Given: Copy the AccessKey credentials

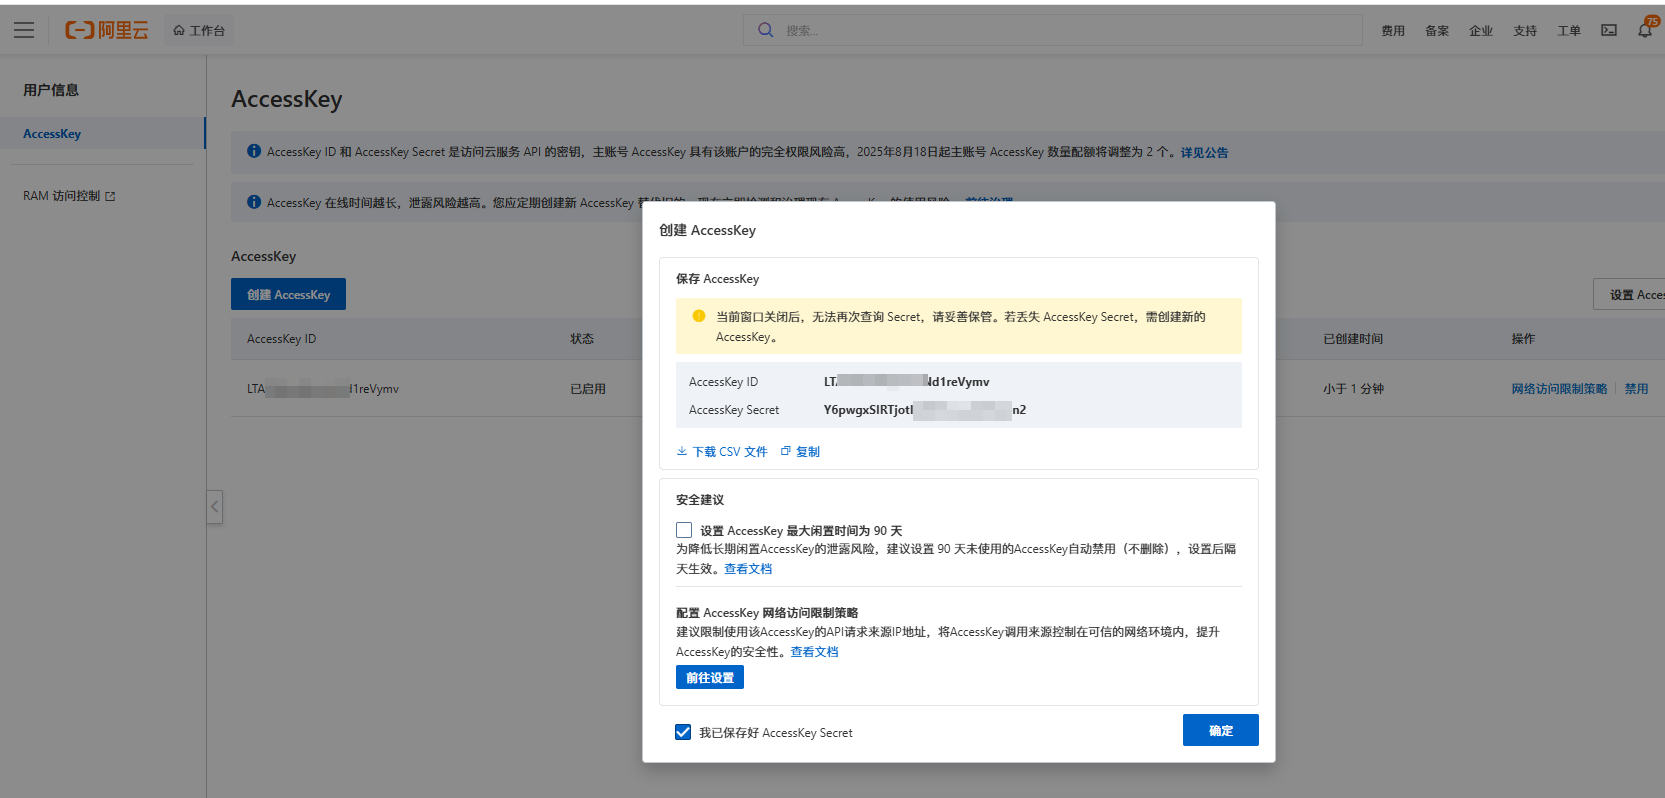Looking at the screenshot, I should click(x=800, y=452).
